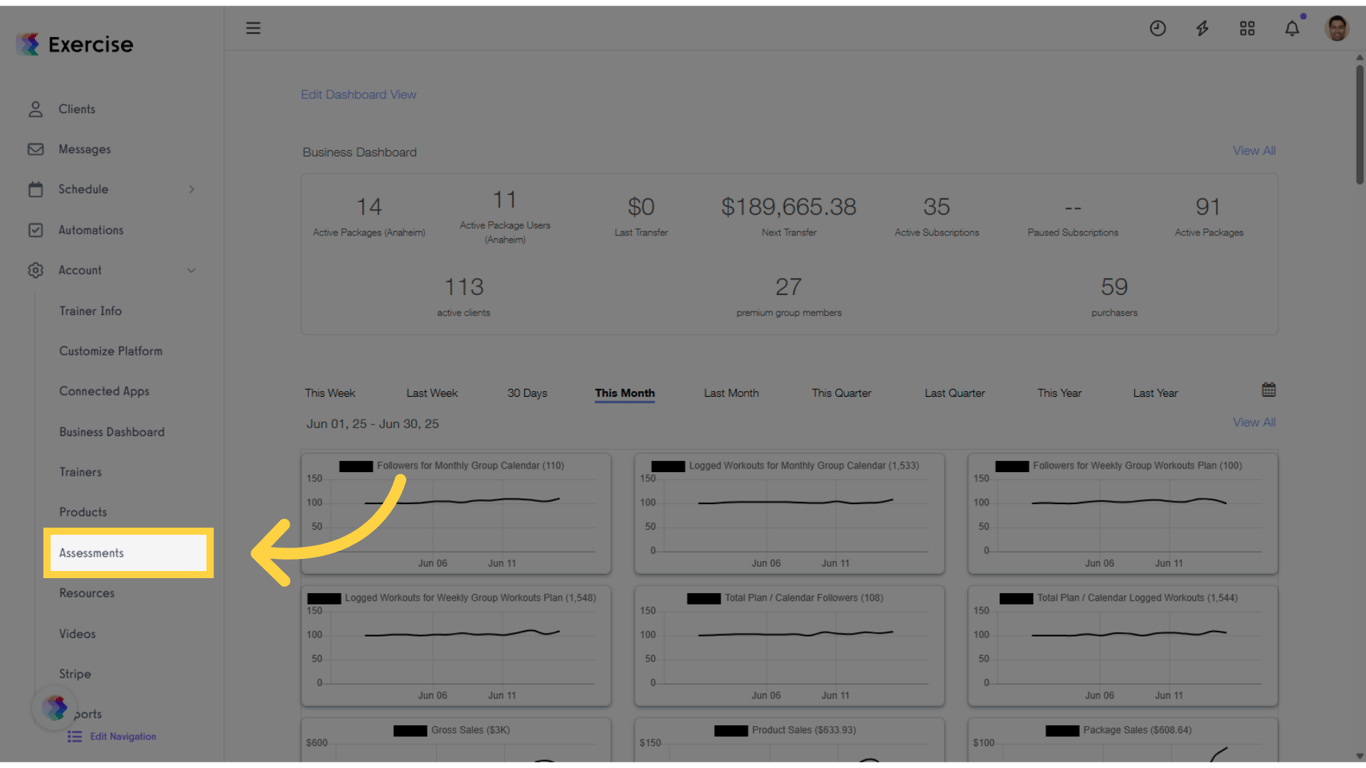Viewport: 1366px width, 768px height.
Task: Open notifications via the bell icon
Action: tap(1291, 28)
